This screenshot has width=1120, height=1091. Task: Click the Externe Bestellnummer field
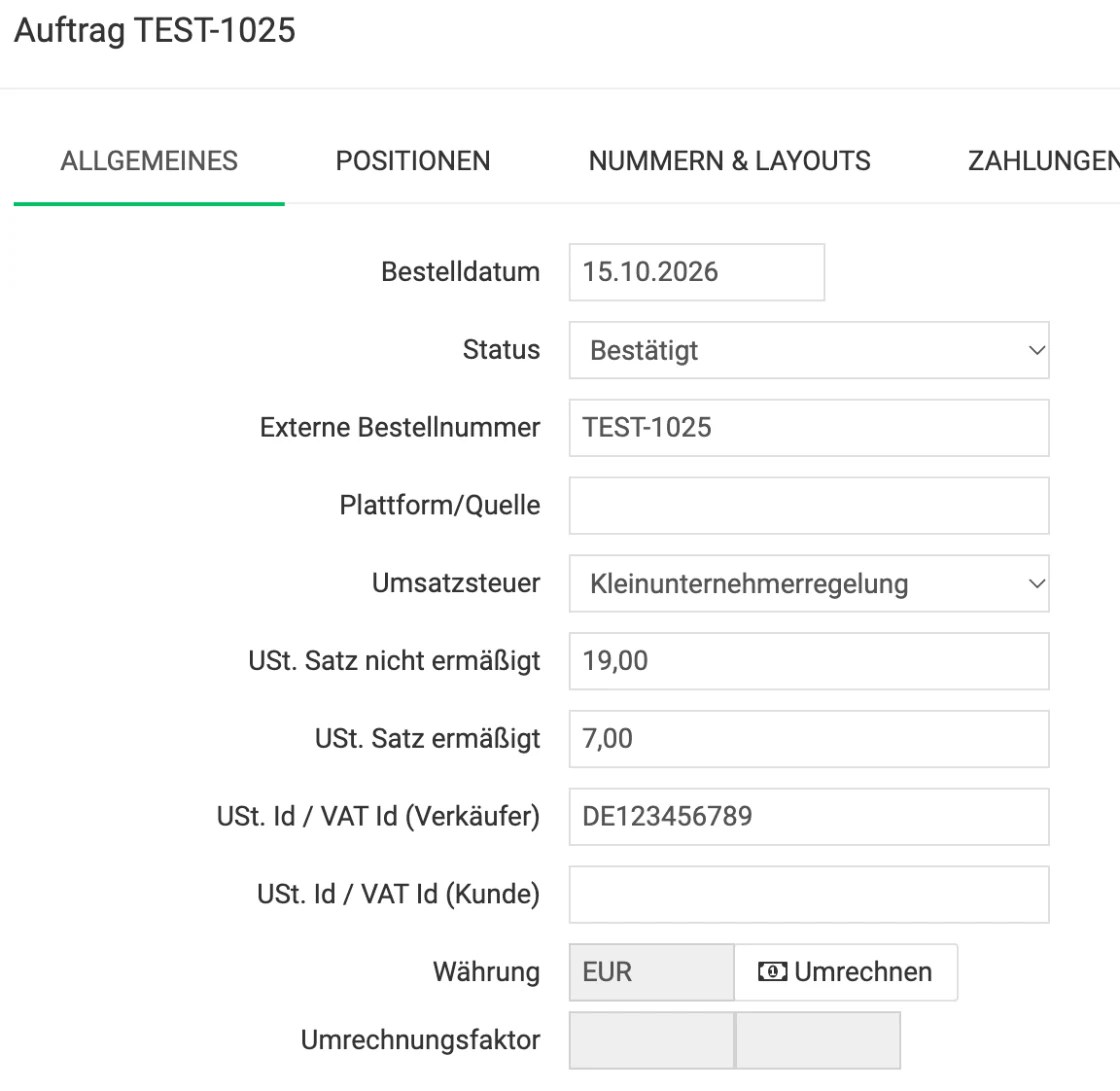809,428
